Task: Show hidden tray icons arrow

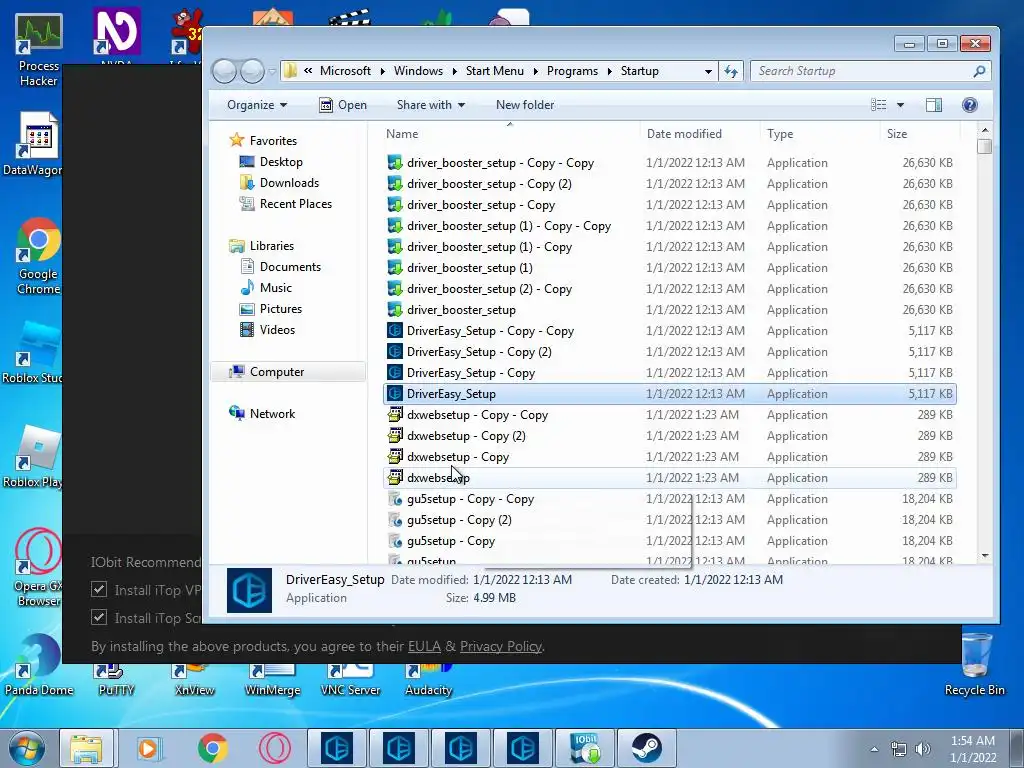Action: click(874, 749)
